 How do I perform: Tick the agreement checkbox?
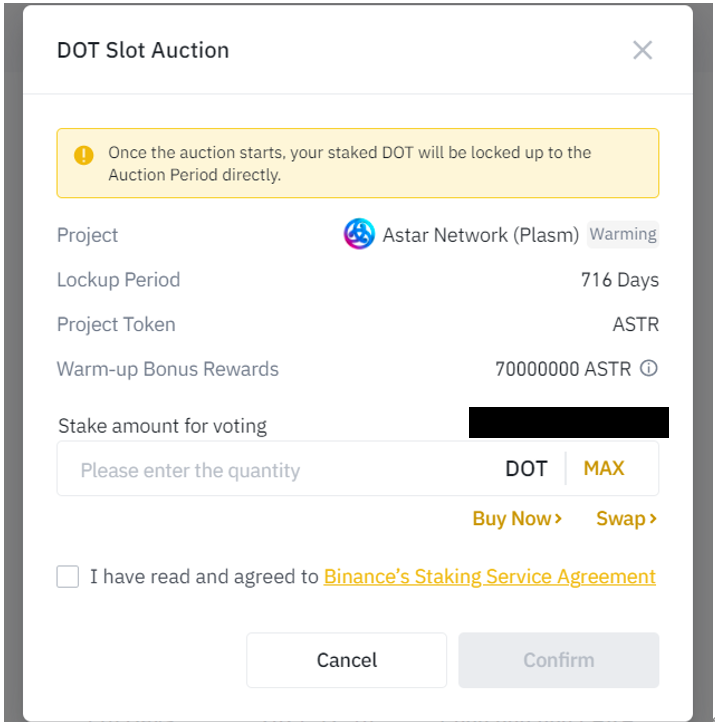tap(68, 576)
